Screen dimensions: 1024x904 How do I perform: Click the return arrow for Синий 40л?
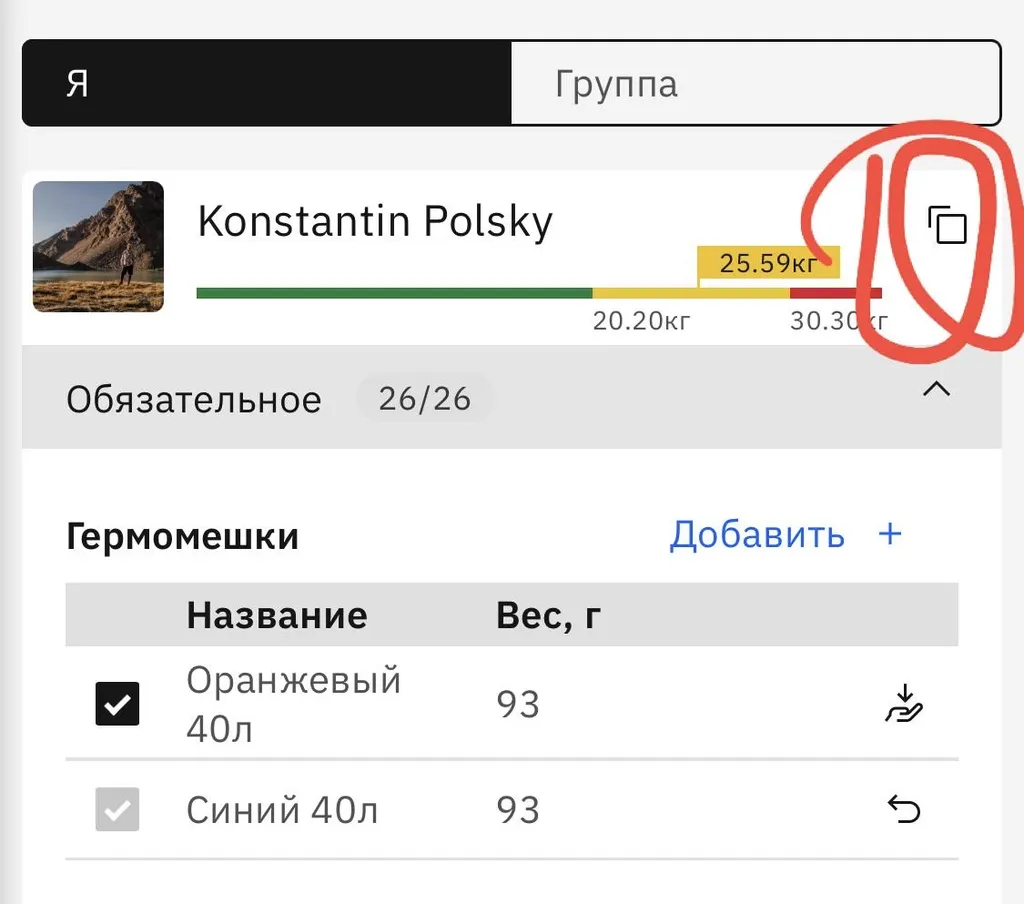904,809
